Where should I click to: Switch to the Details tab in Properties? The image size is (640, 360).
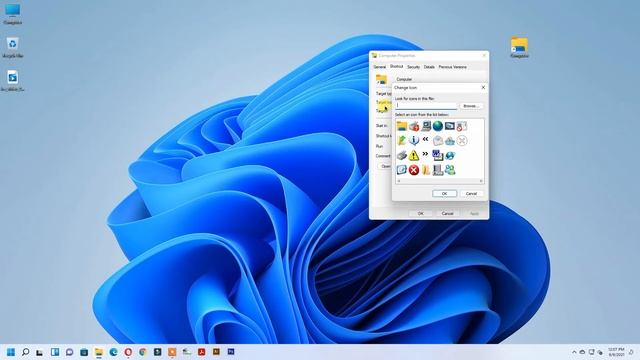coord(429,67)
